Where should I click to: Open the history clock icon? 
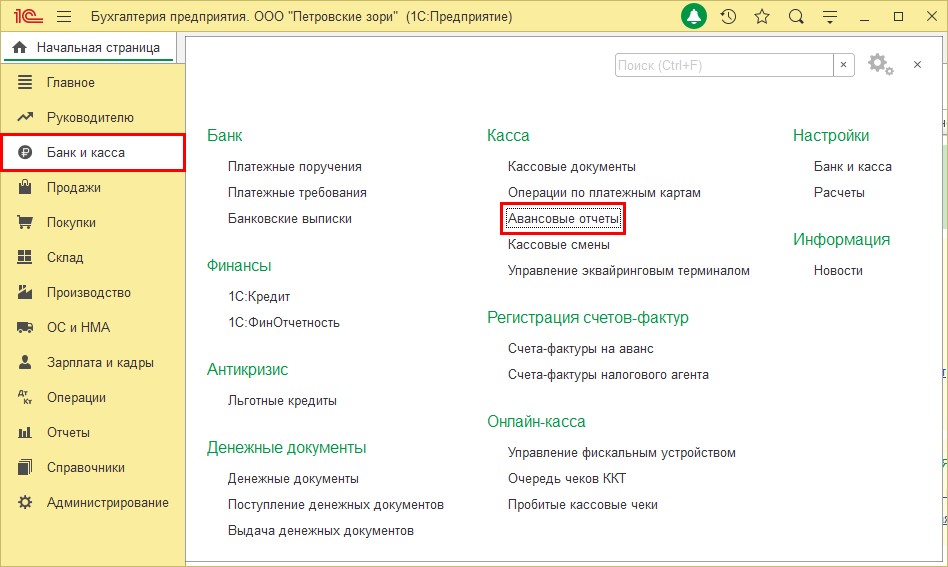[x=728, y=16]
